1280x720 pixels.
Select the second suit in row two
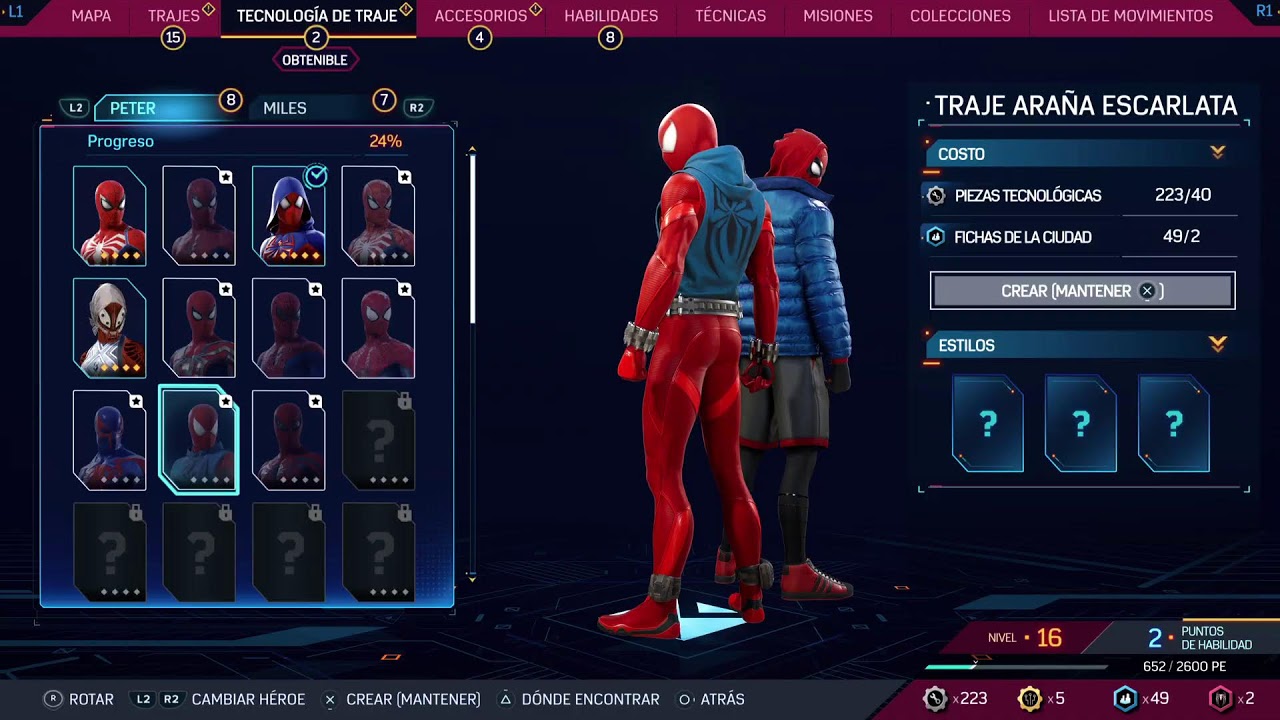coord(199,328)
